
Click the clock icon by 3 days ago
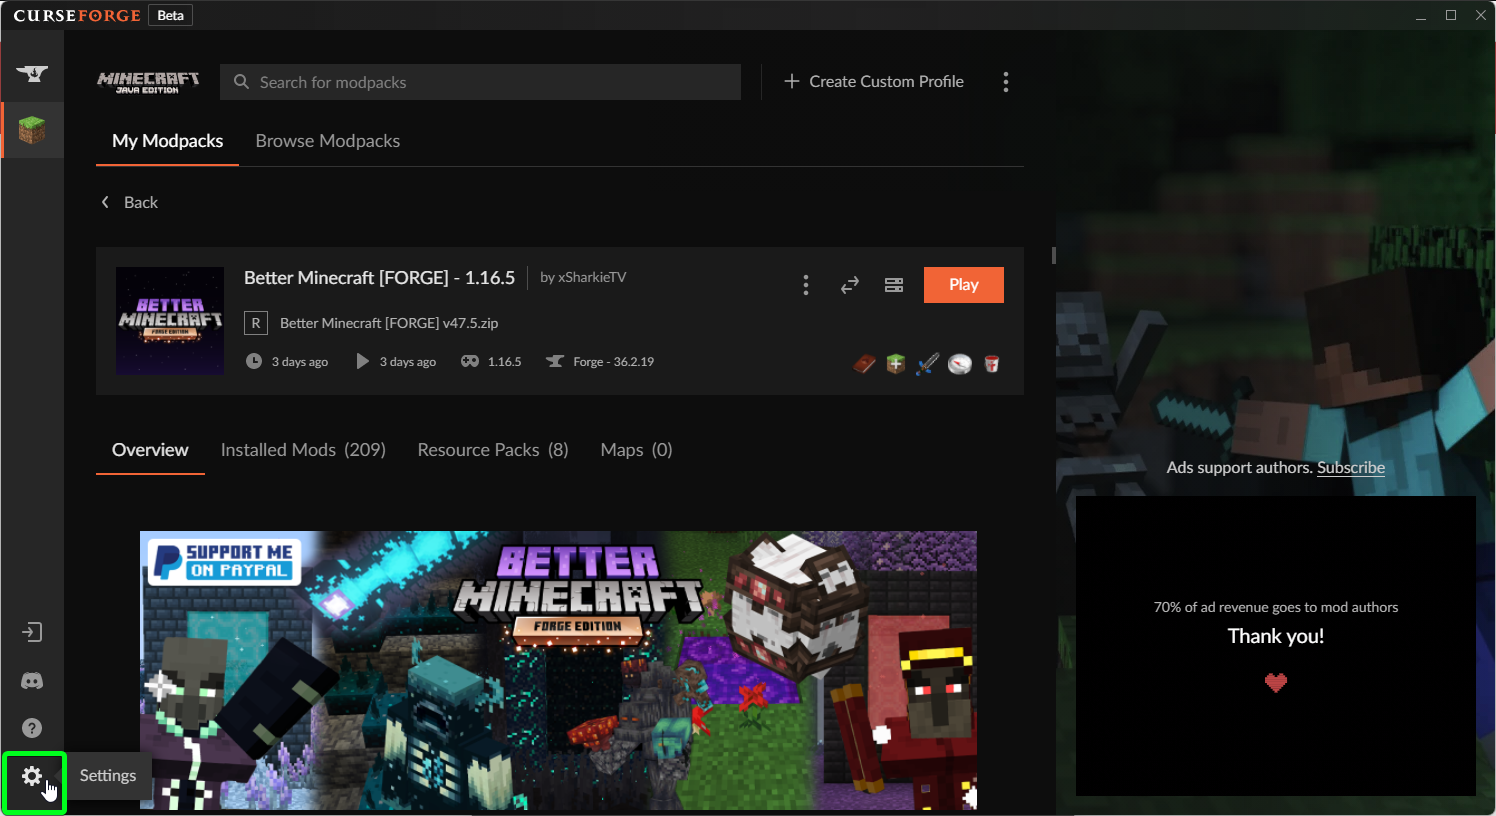(254, 361)
